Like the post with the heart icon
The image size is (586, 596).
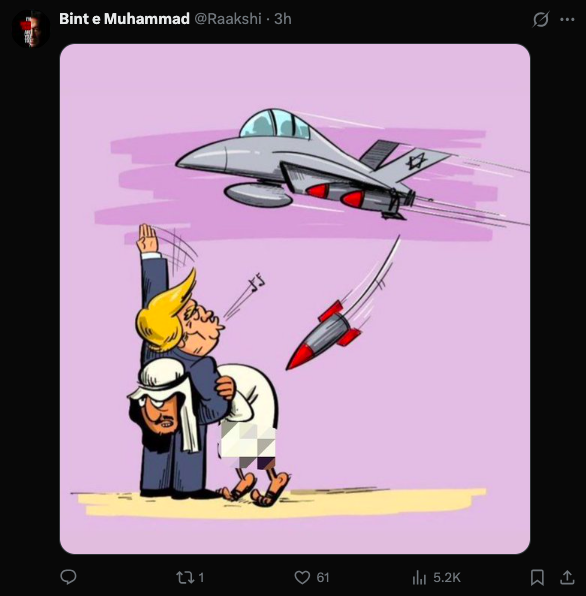click(302, 577)
